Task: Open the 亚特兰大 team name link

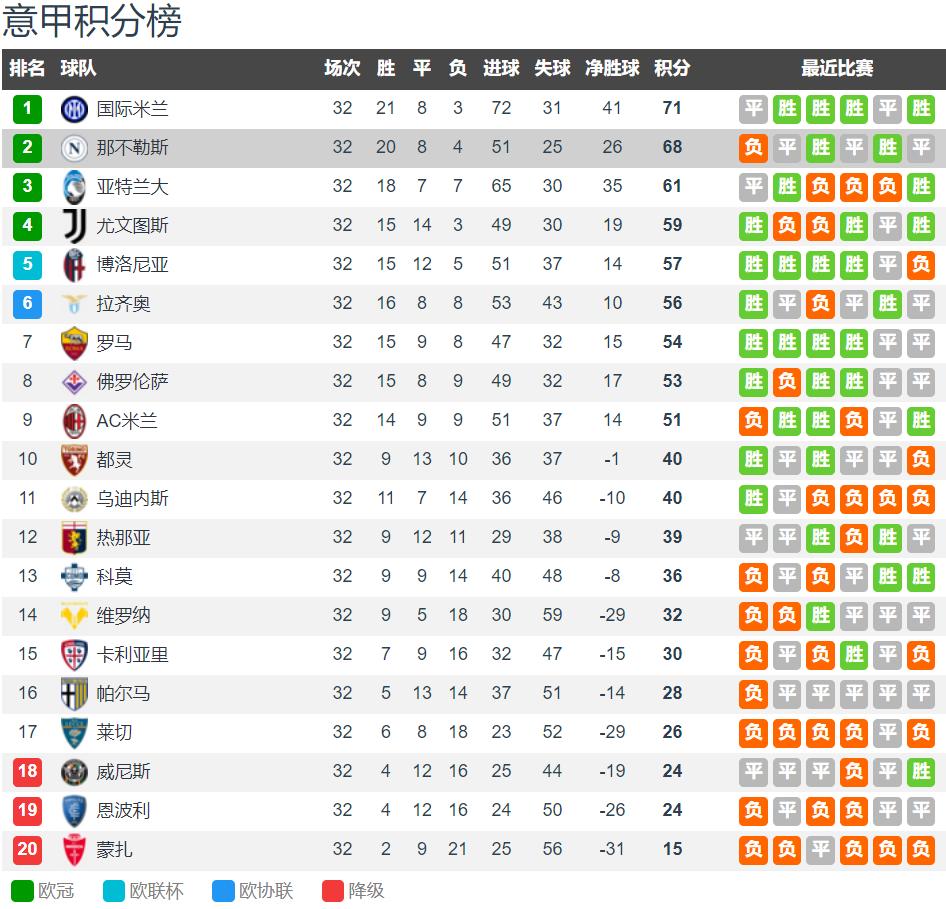Action: coord(132,187)
